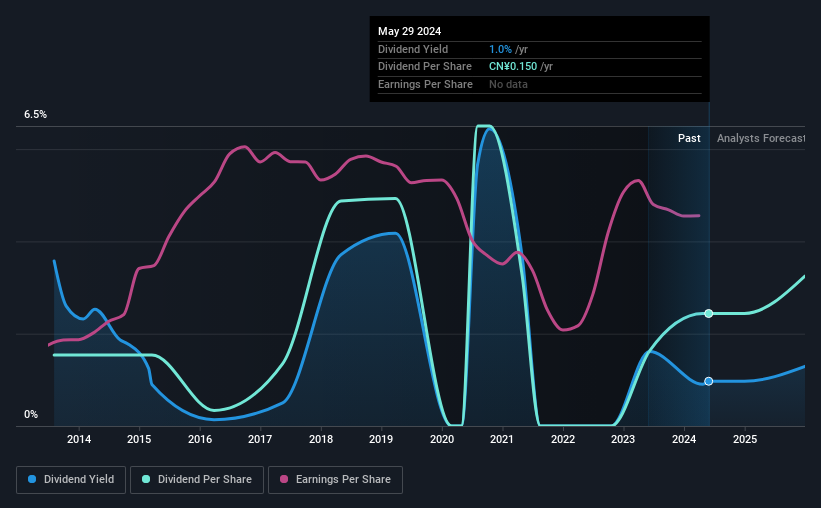Click the CN¥0.150 dividend per share value
Image resolution: width=821 pixels, height=508 pixels.
(513, 67)
